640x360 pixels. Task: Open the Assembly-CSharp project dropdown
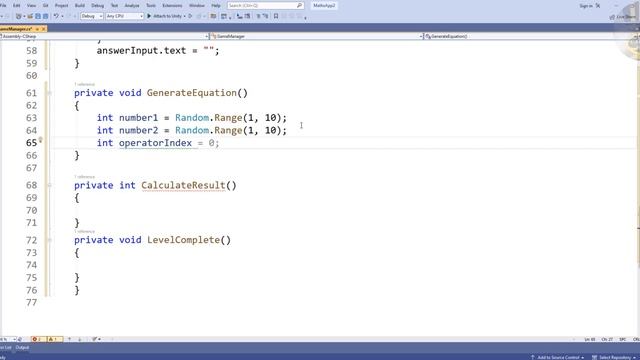coord(104,36)
